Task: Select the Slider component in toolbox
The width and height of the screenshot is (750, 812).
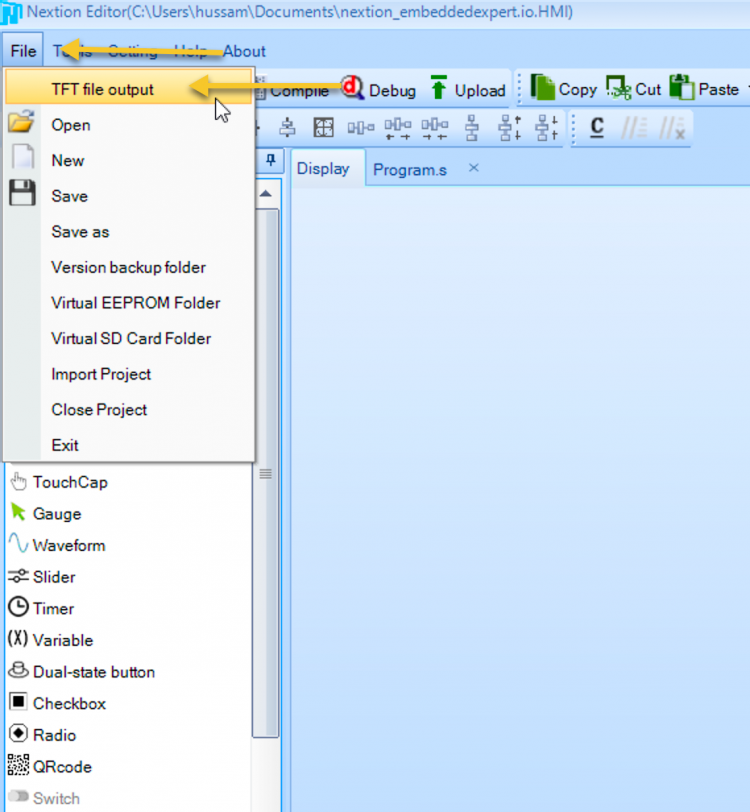Action: coord(54,577)
